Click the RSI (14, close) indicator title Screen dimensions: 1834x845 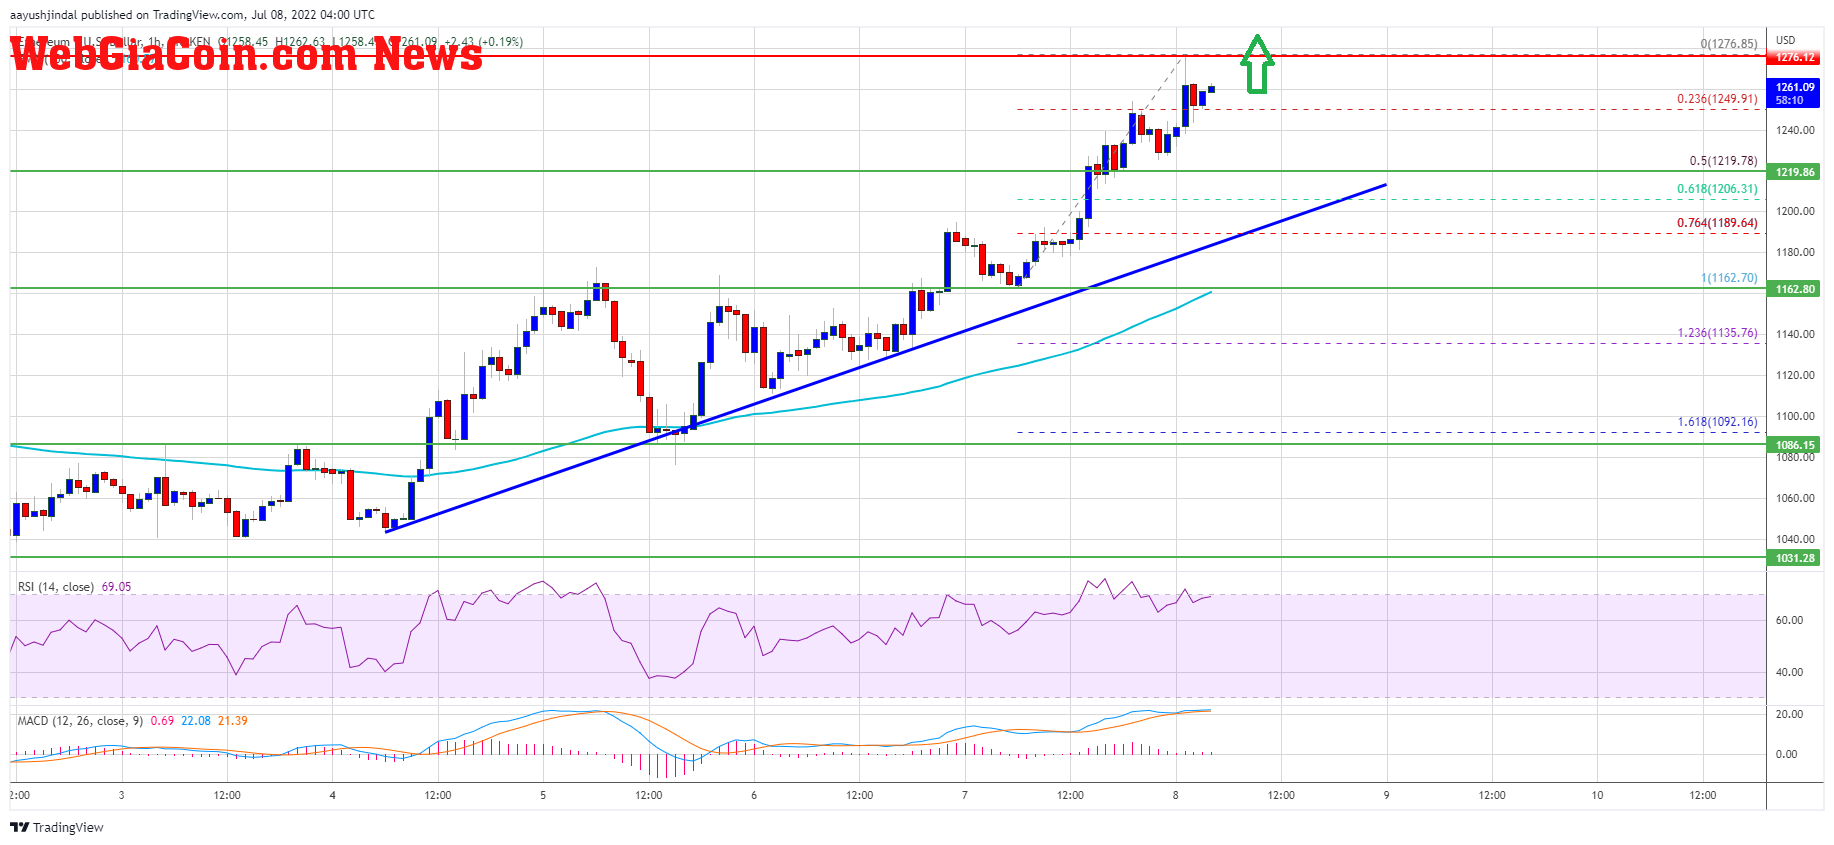pos(56,587)
